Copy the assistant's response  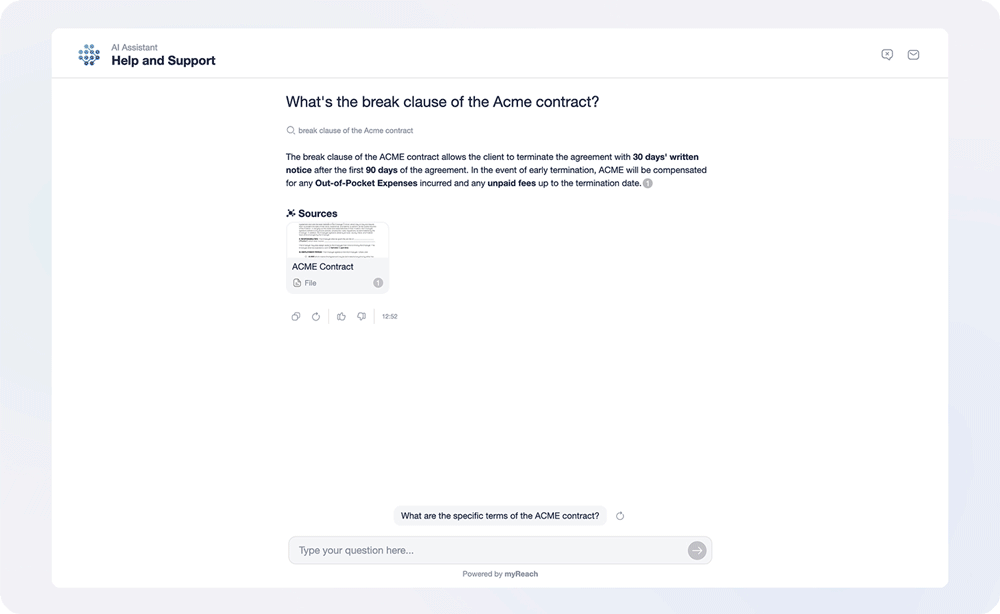coord(296,316)
